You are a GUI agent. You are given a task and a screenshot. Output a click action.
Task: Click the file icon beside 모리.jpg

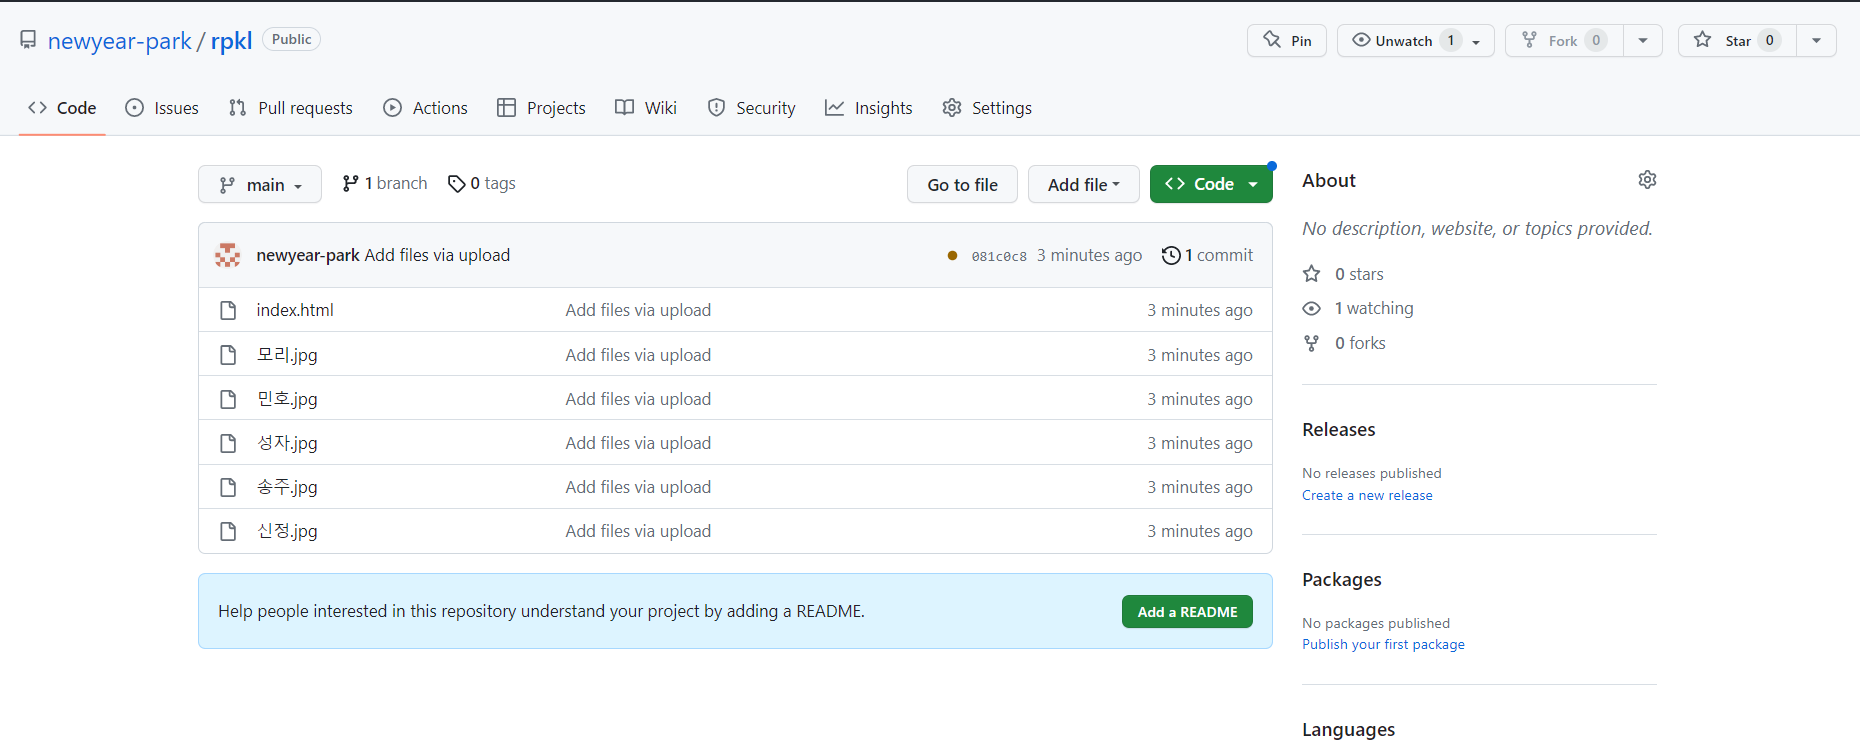click(228, 355)
